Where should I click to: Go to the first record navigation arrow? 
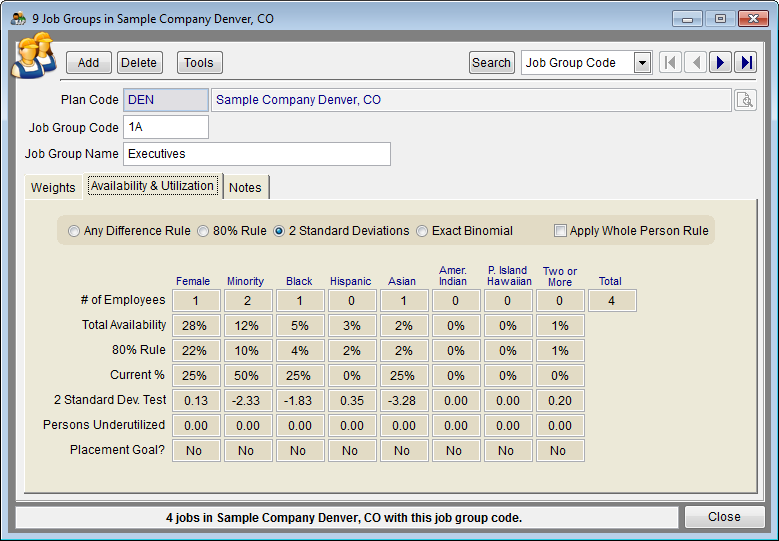pyautogui.click(x=670, y=63)
